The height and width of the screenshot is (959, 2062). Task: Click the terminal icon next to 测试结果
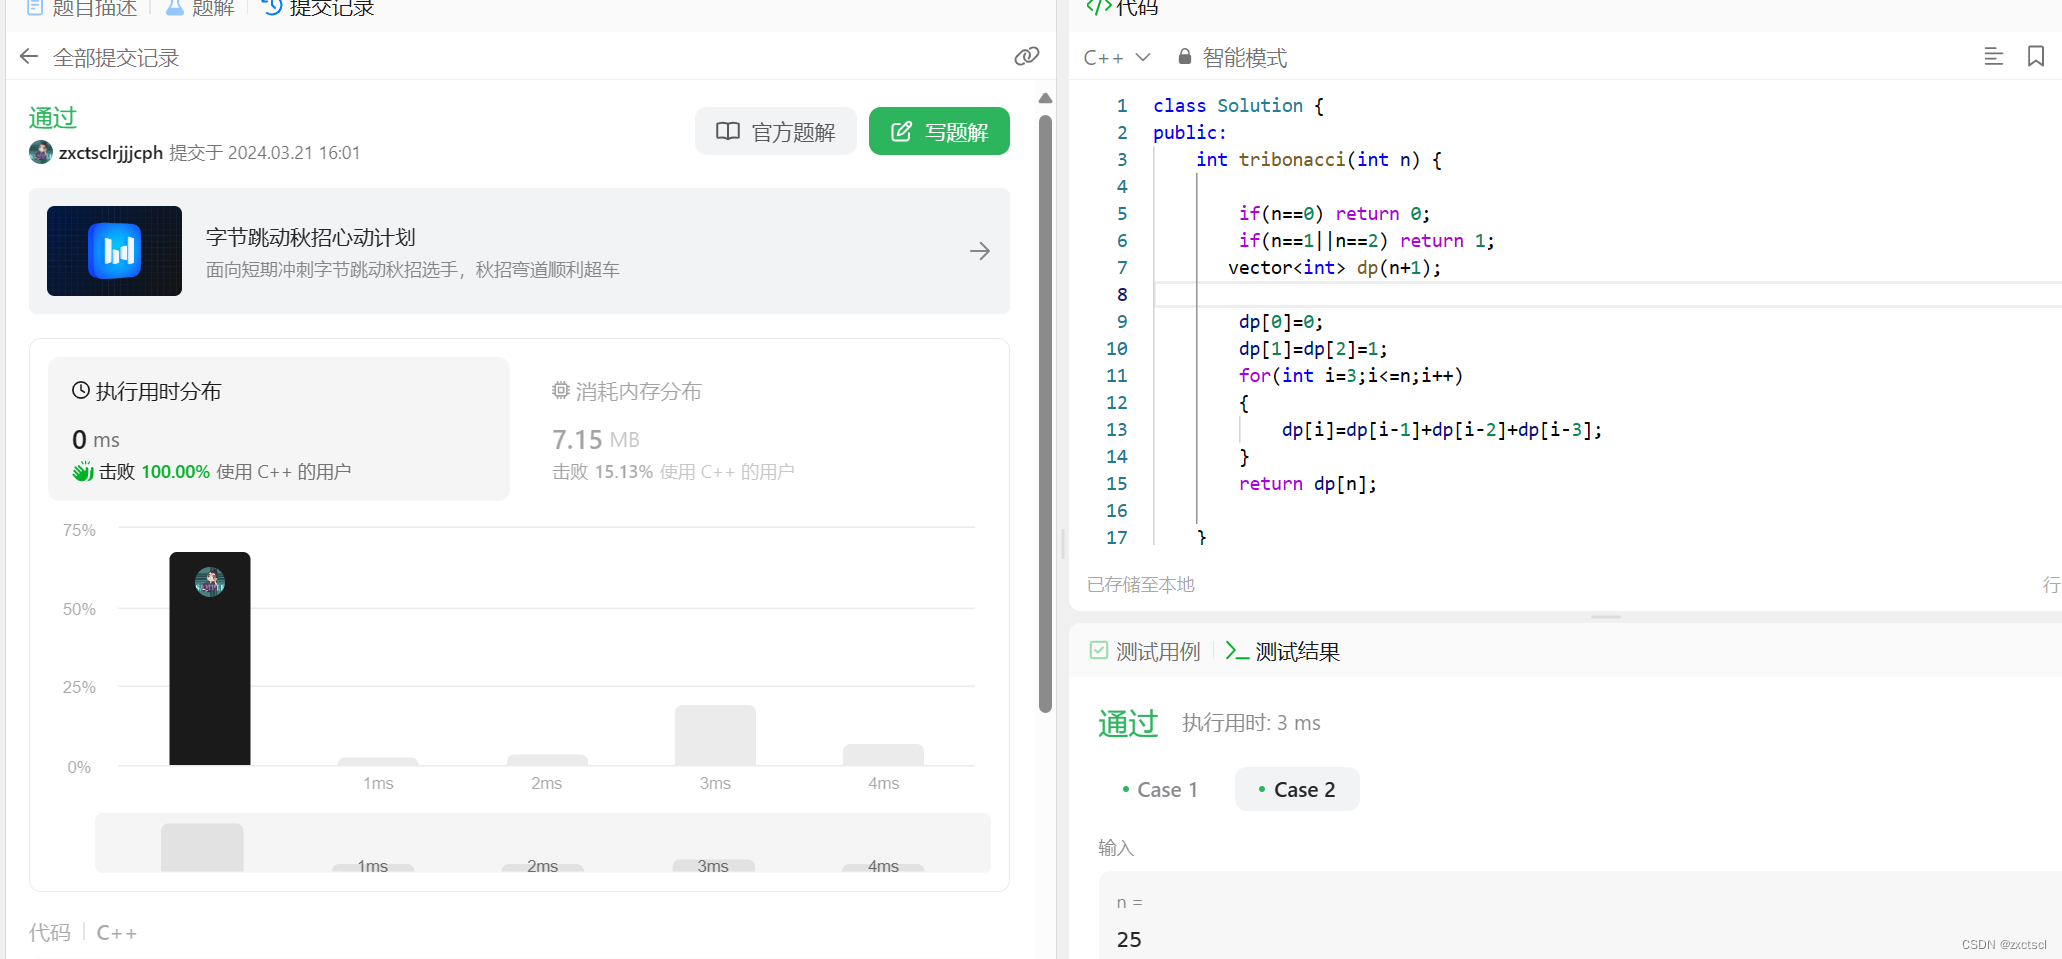click(1236, 650)
